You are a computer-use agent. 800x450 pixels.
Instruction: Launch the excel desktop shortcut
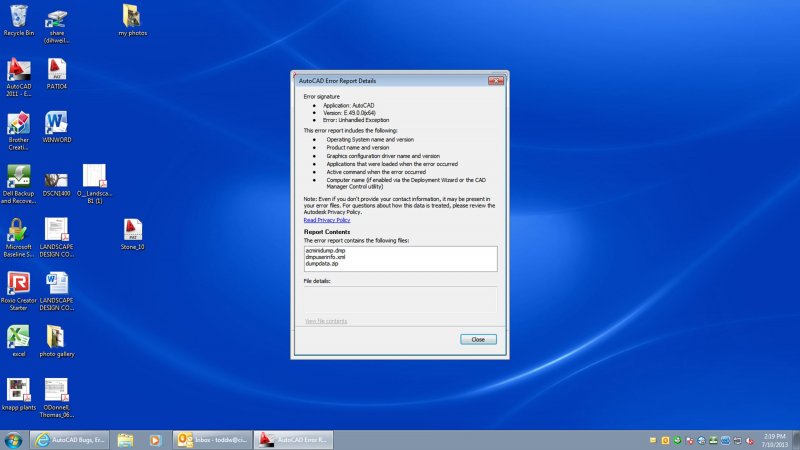click(x=19, y=341)
